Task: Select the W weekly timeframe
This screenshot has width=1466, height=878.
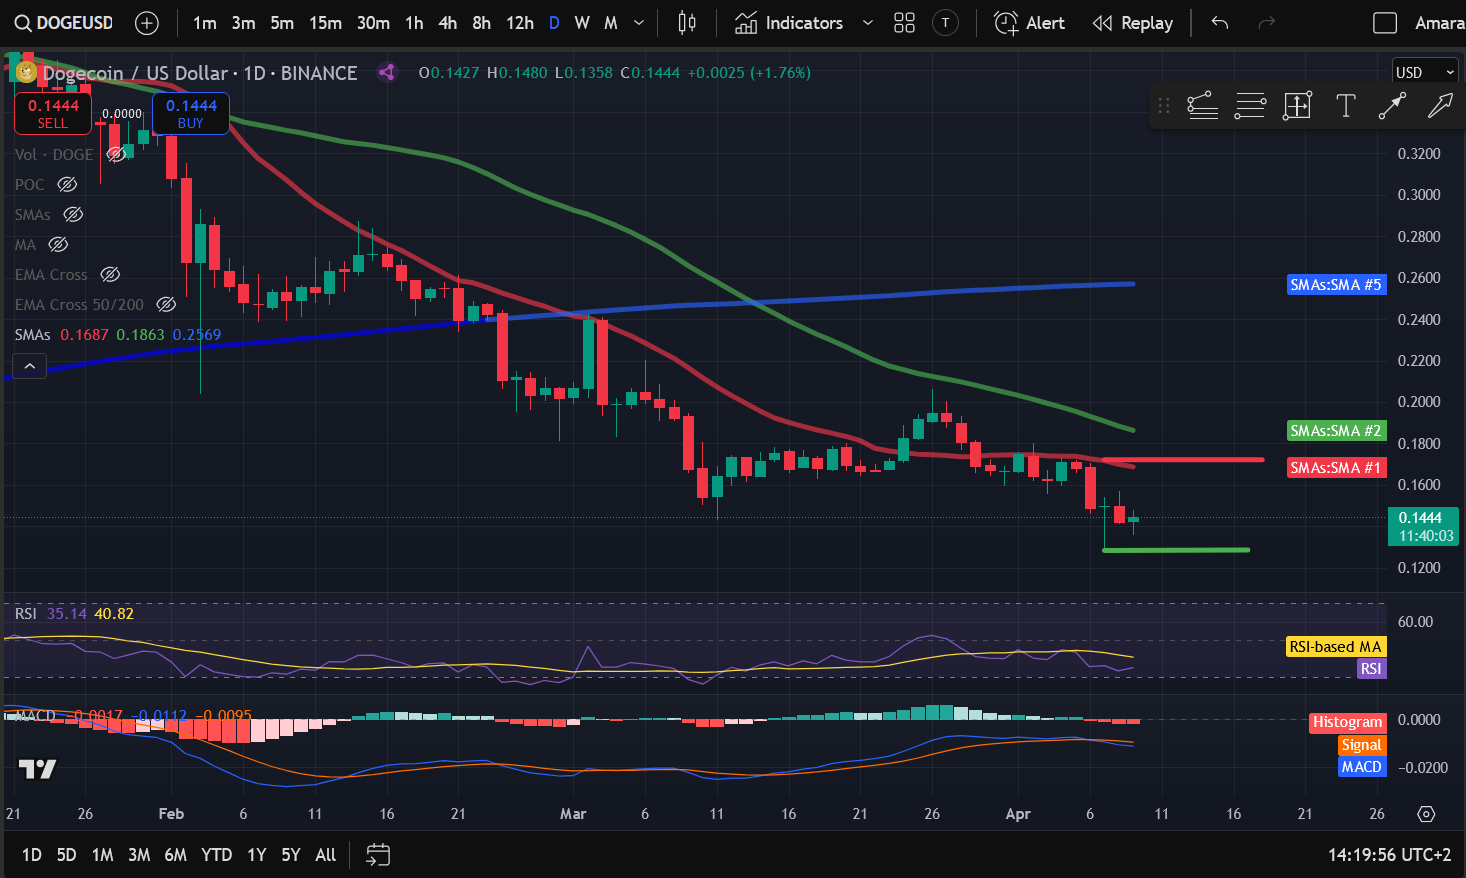Action: [x=582, y=23]
